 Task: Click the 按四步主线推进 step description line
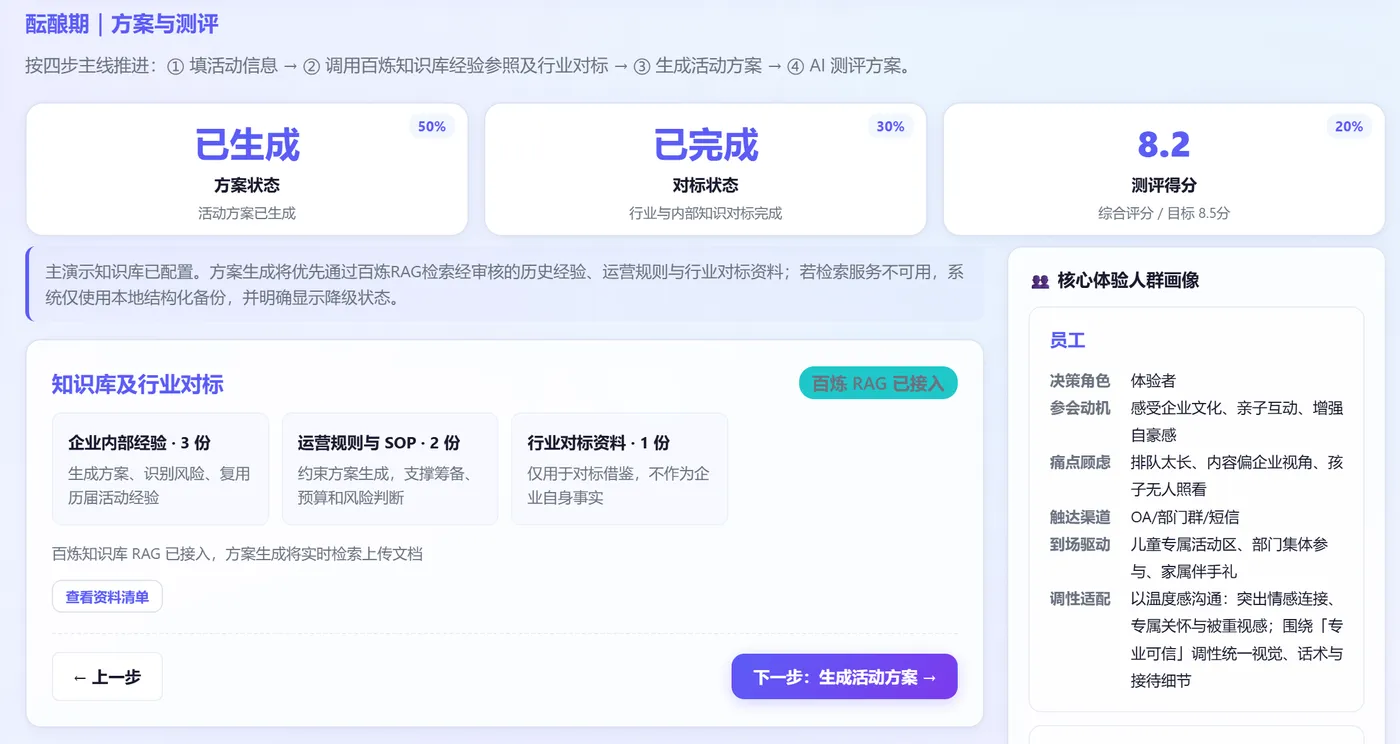[467, 66]
